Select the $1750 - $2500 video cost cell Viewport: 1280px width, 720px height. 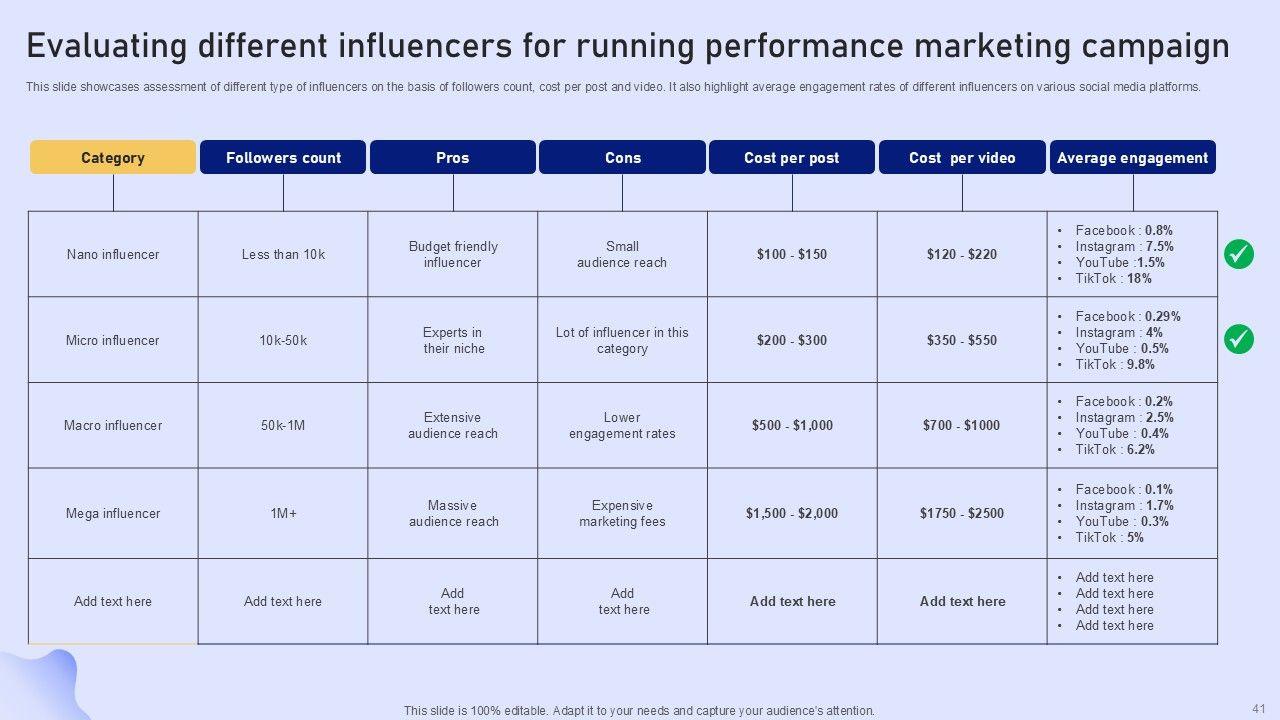962,513
